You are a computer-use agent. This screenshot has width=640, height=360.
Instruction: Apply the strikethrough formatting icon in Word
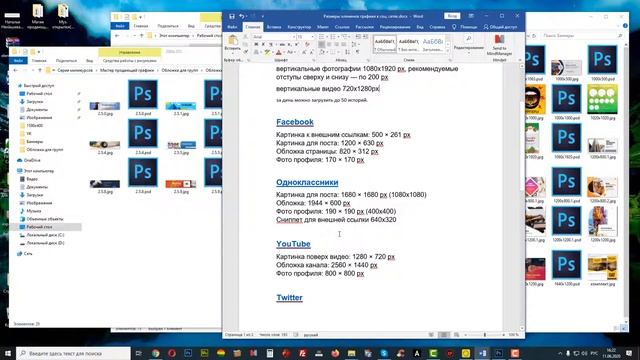coord(282,44)
